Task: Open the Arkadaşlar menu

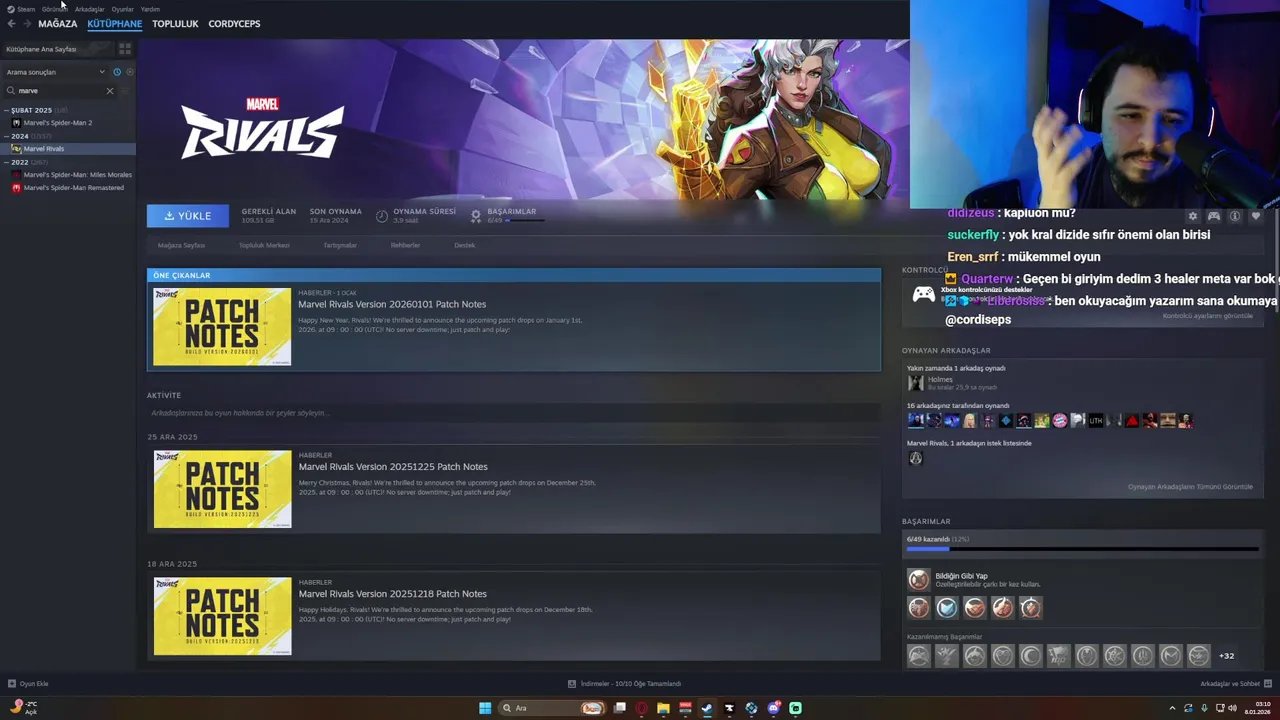Action: pyautogui.click(x=89, y=9)
